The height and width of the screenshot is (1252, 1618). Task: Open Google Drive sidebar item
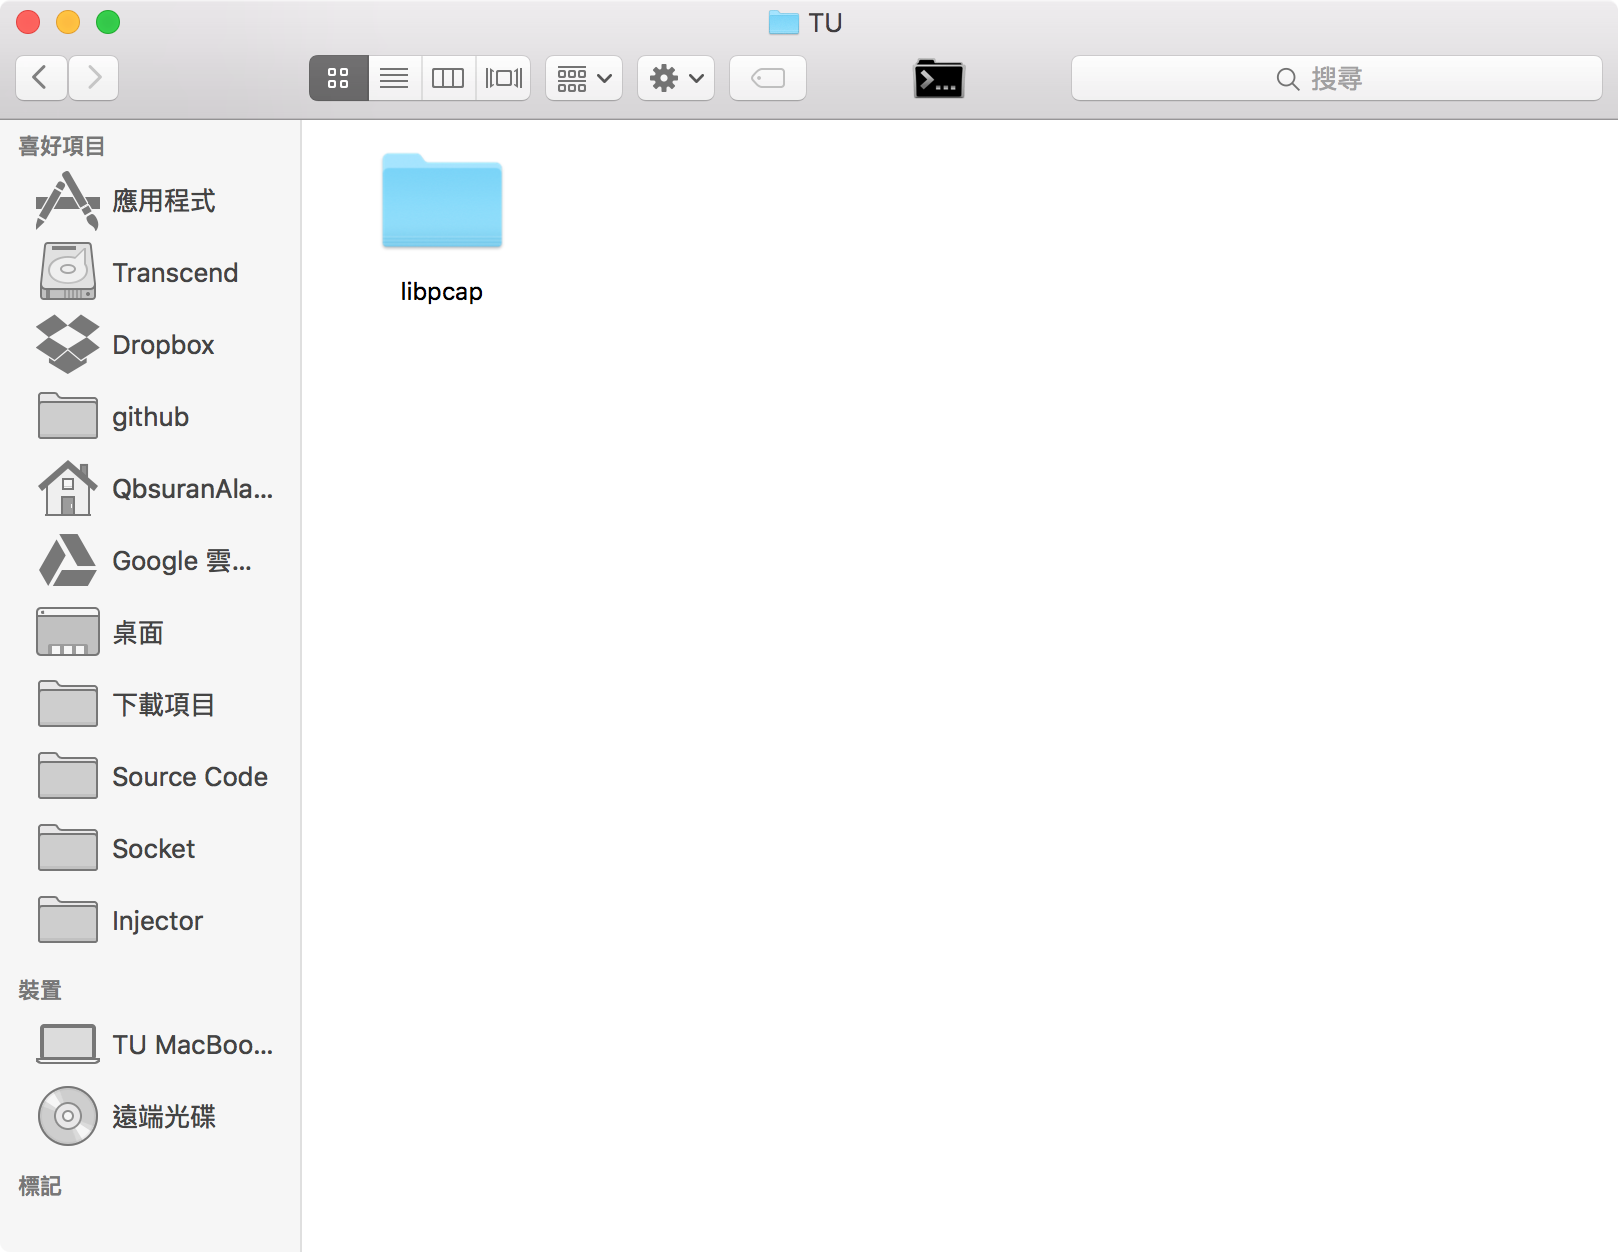tap(180, 561)
